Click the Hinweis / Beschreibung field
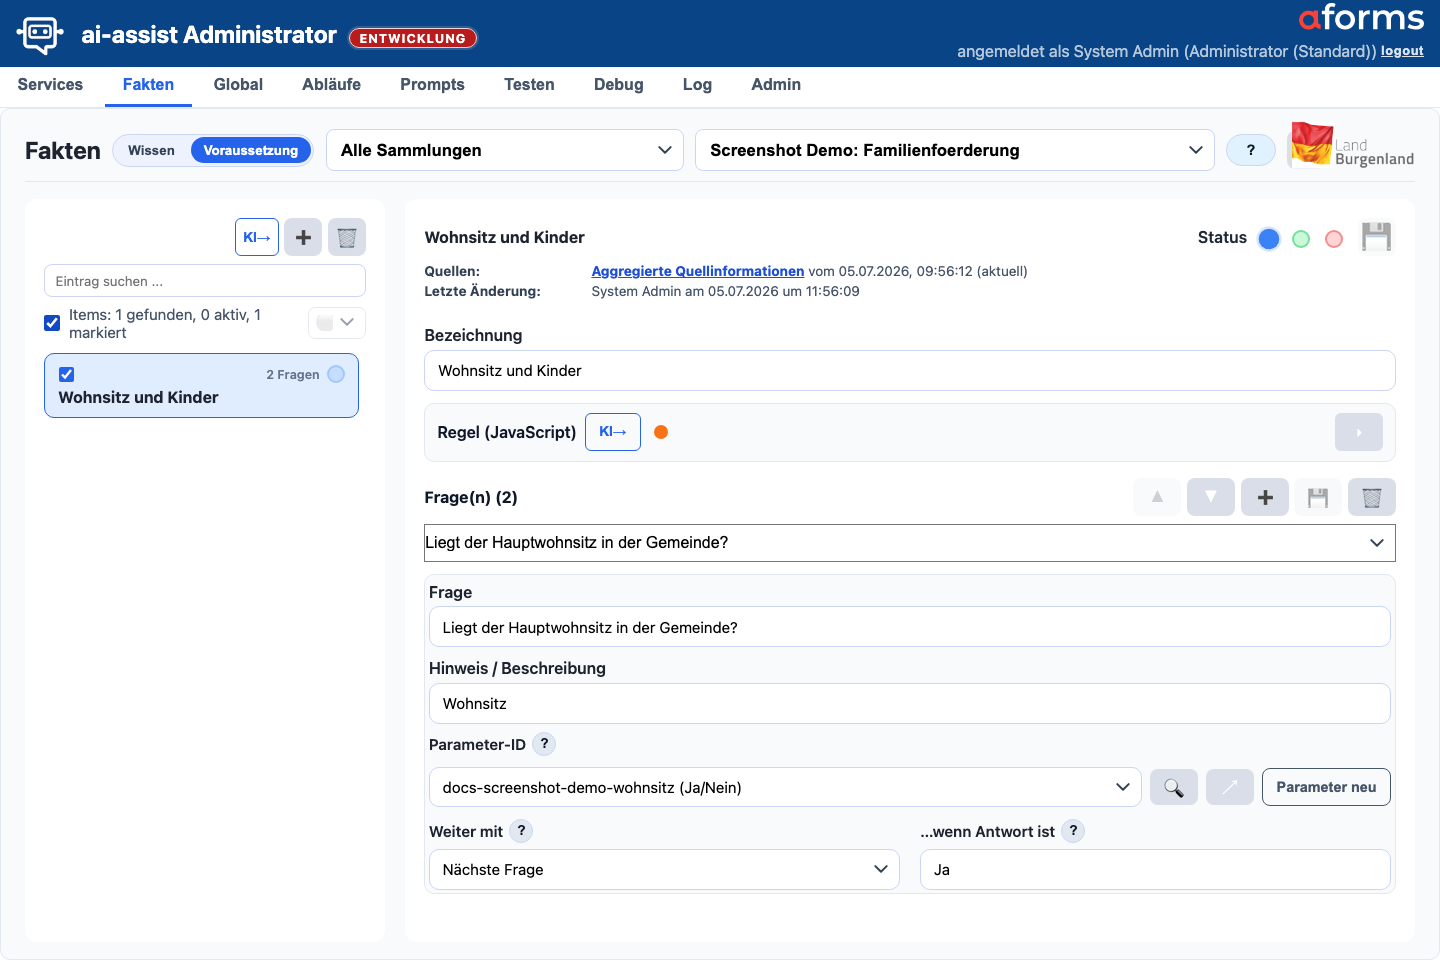Screen dimensions: 1440x960 point(910,703)
